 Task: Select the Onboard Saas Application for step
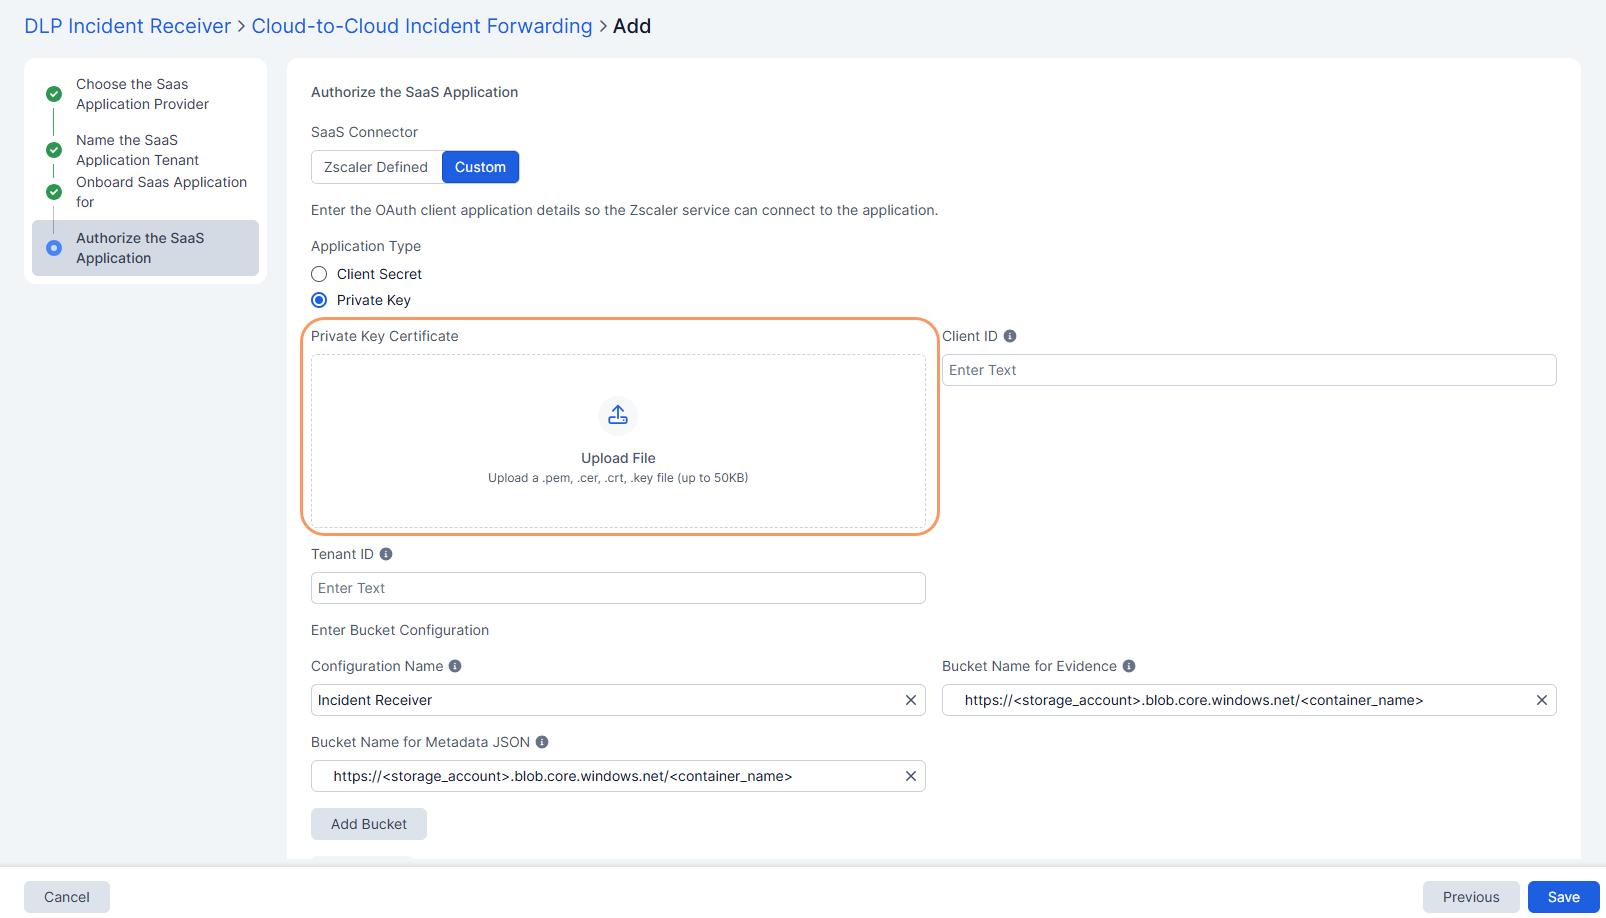[161, 192]
